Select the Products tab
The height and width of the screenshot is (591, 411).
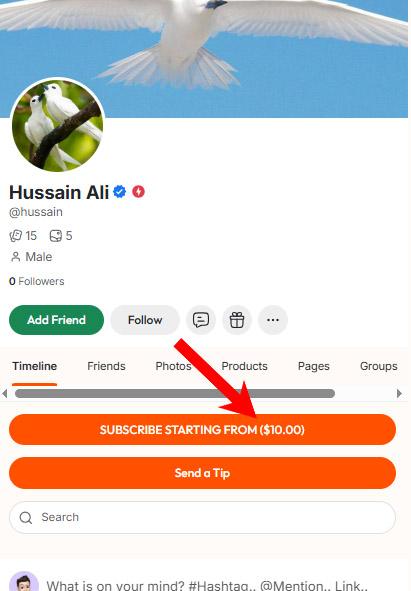click(244, 366)
